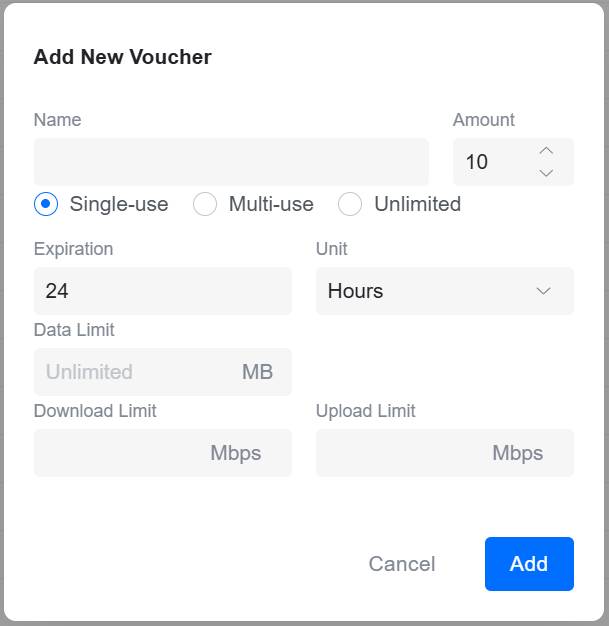
Task: Click the Name field label
Action: (57, 120)
